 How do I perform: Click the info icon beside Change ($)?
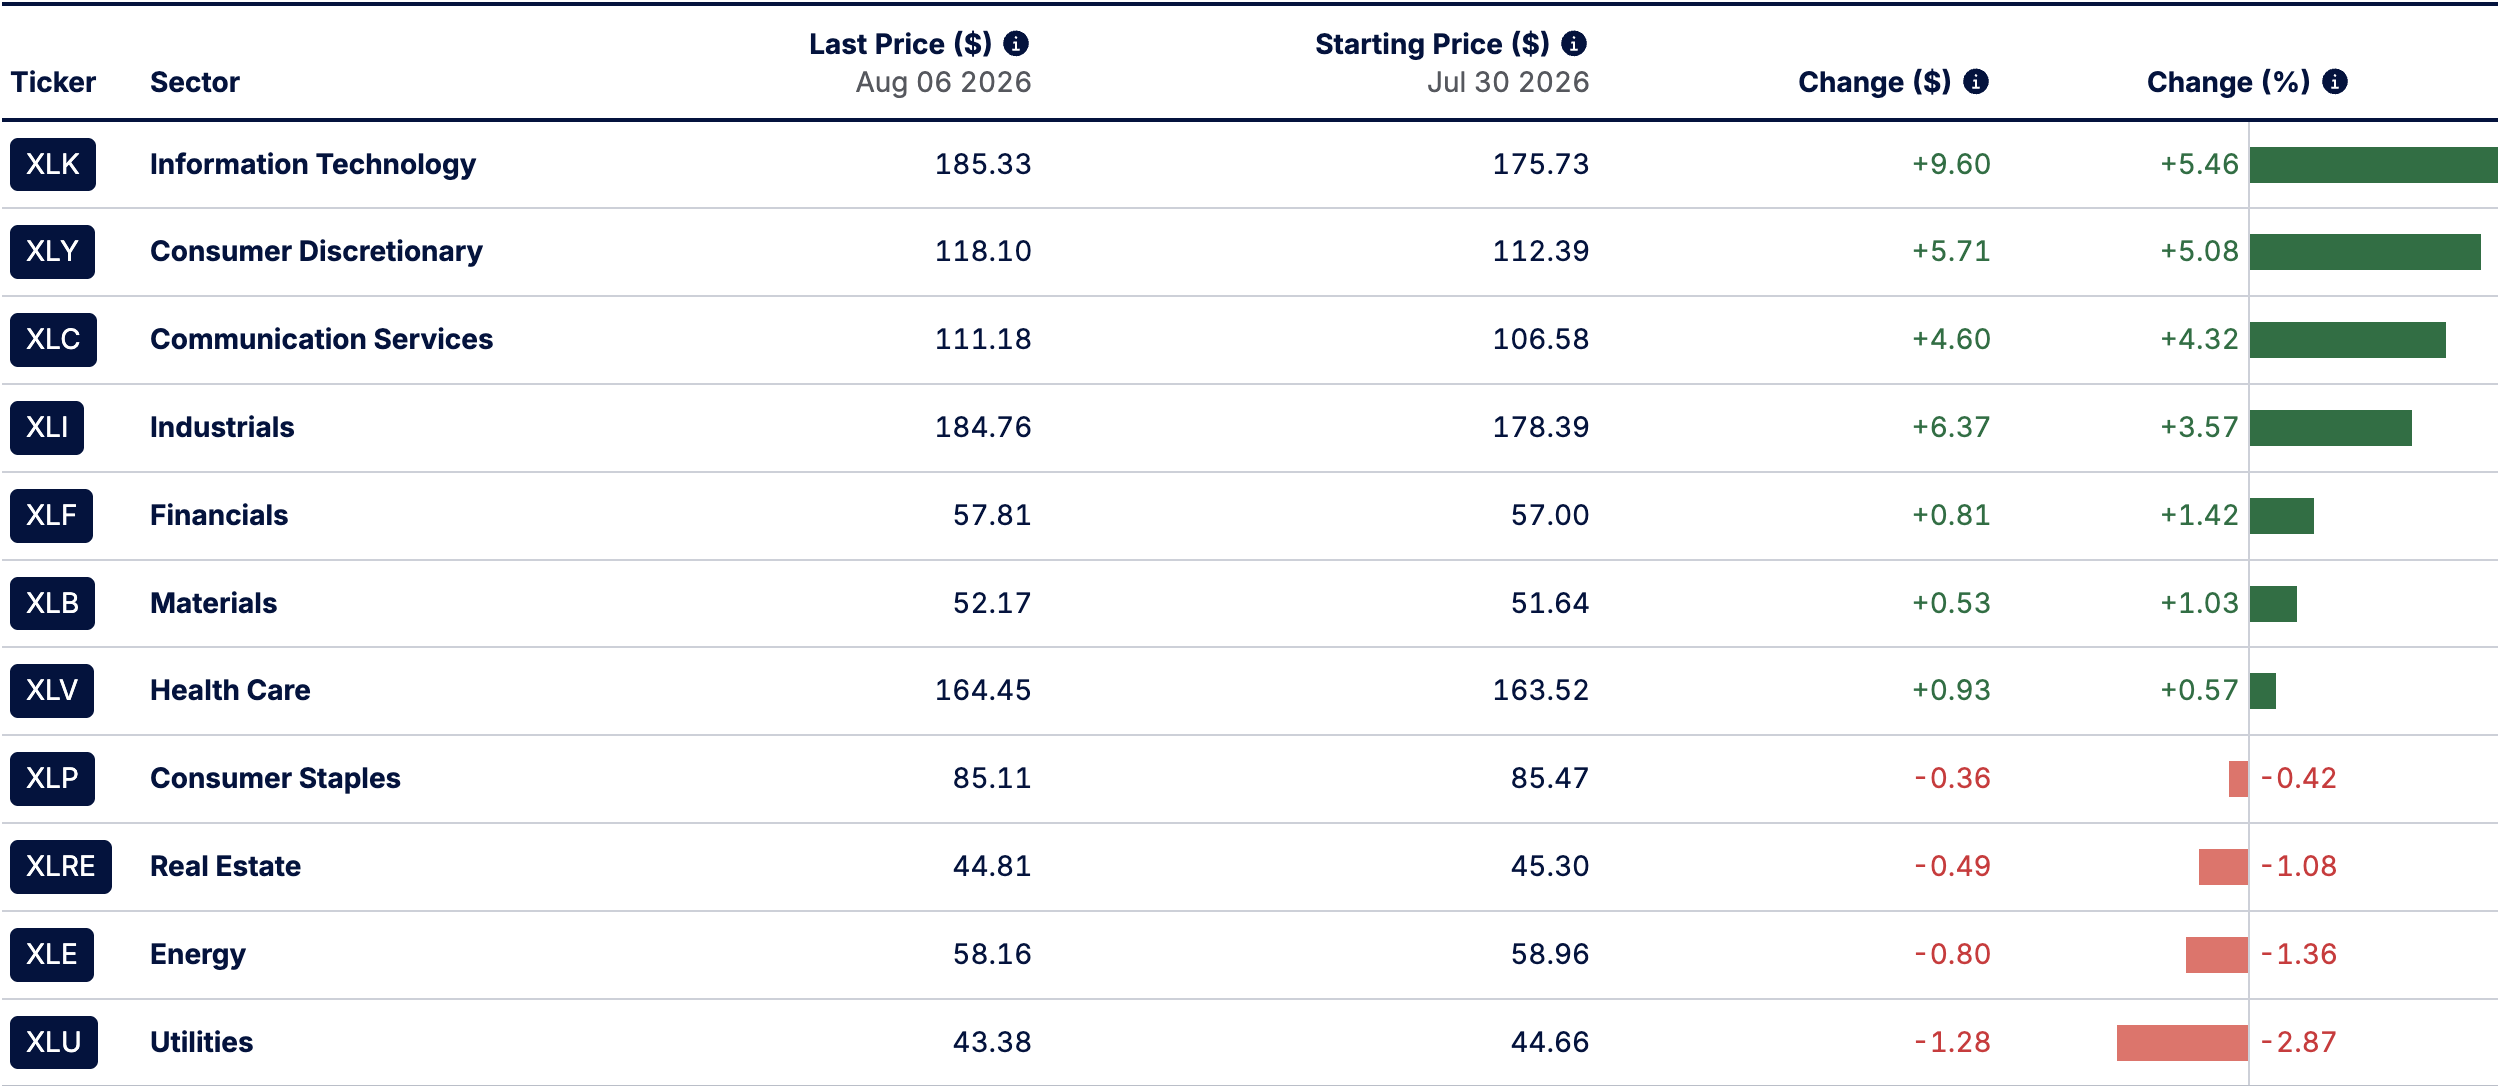point(1976,82)
